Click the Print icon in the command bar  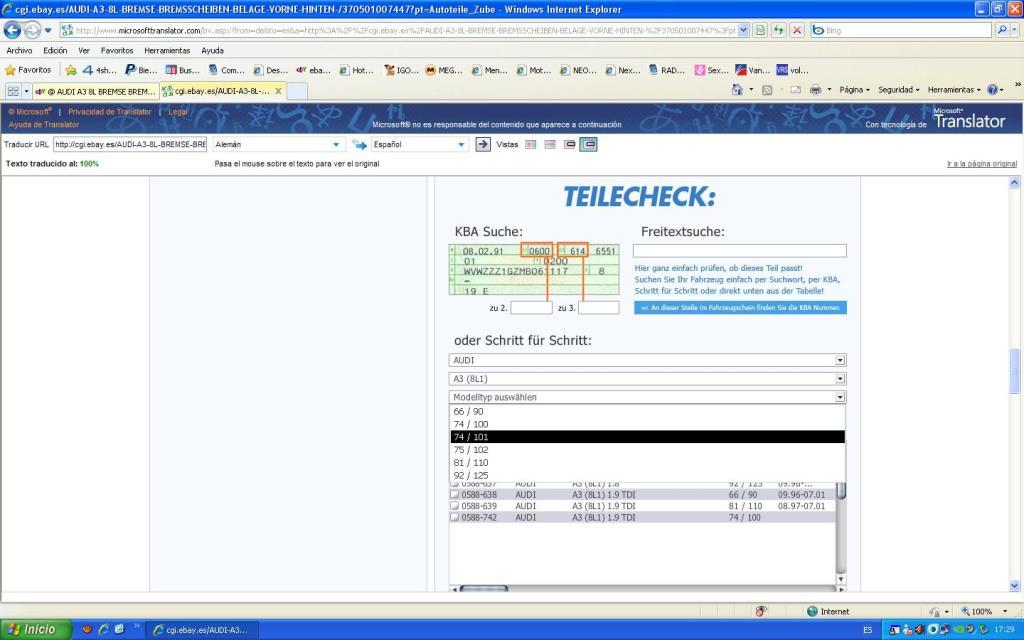point(815,89)
